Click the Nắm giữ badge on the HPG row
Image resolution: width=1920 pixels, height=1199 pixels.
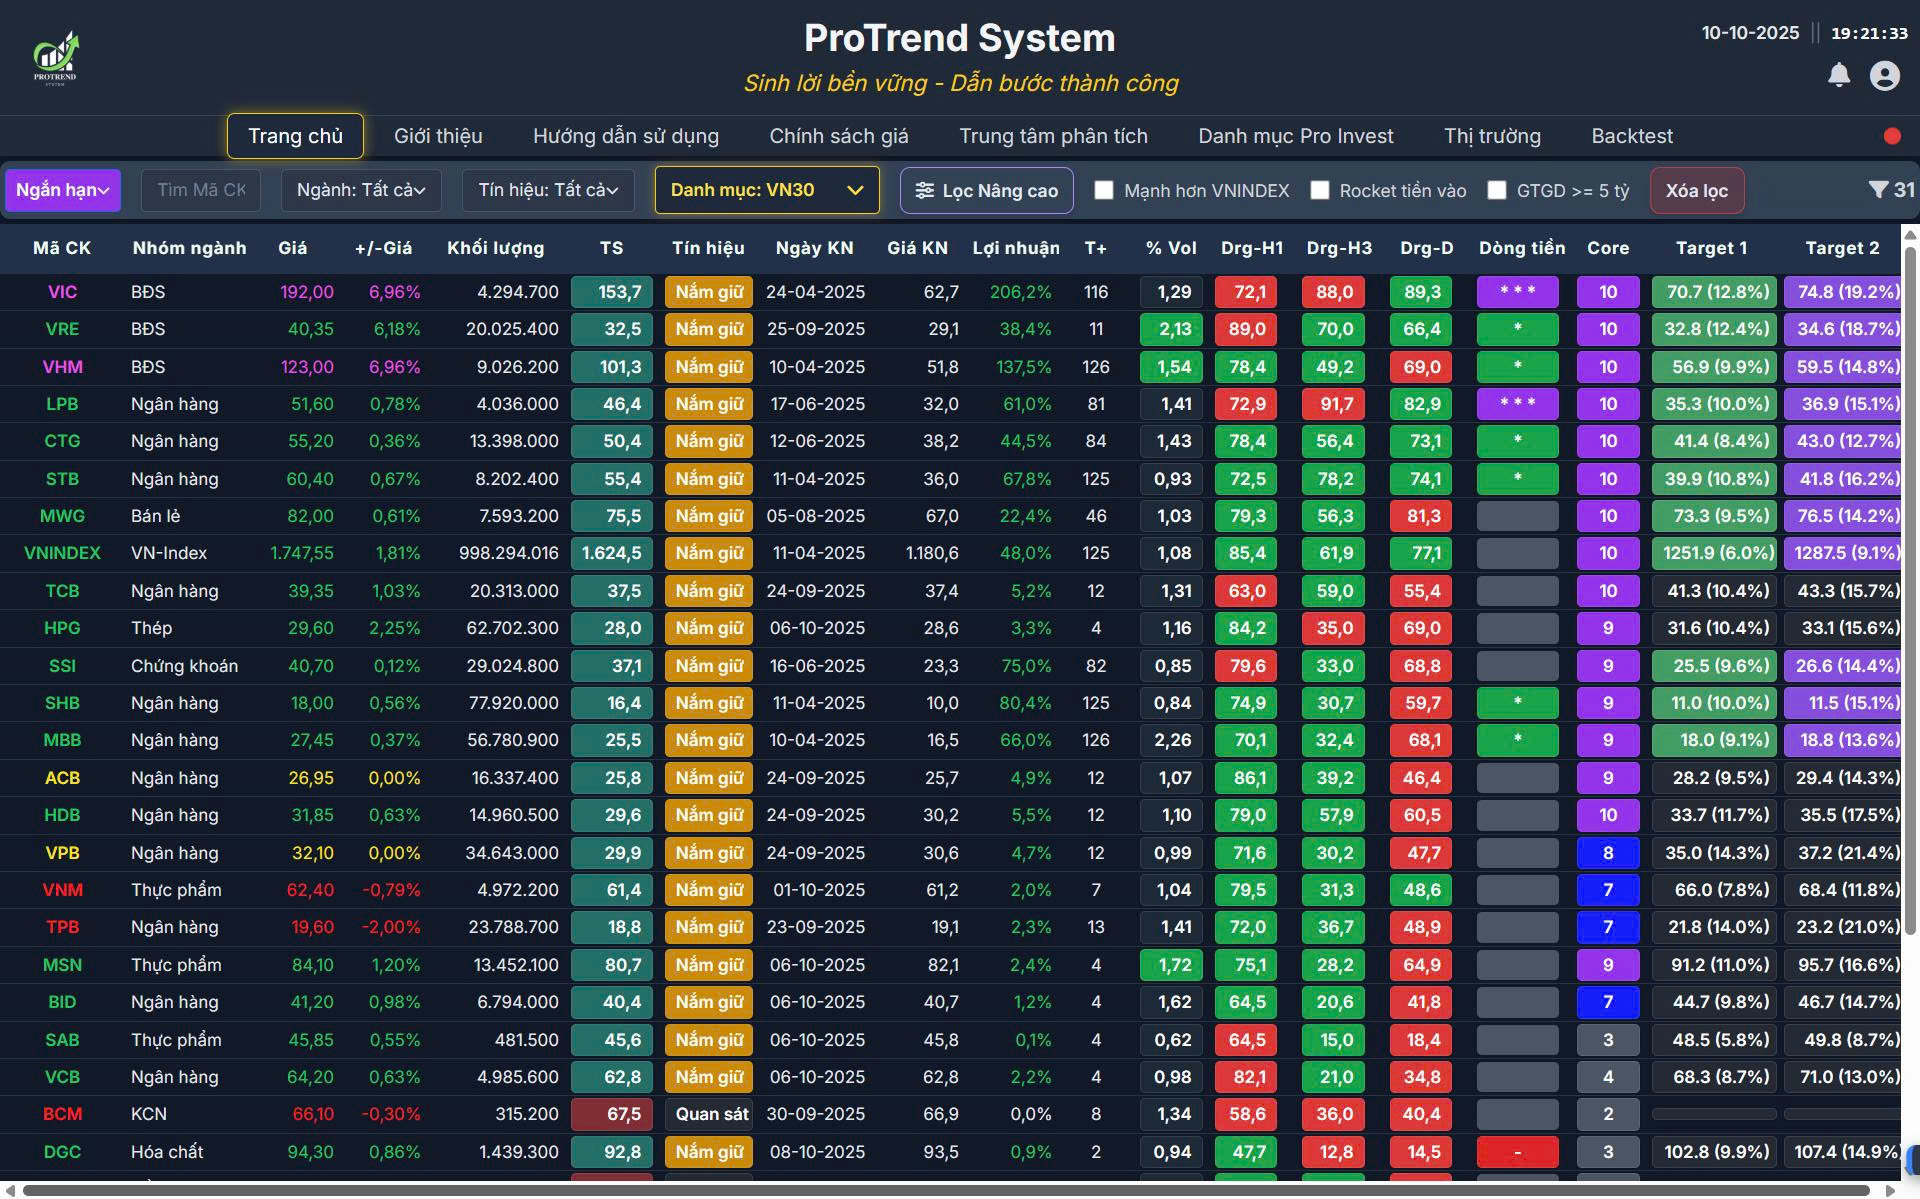point(708,628)
